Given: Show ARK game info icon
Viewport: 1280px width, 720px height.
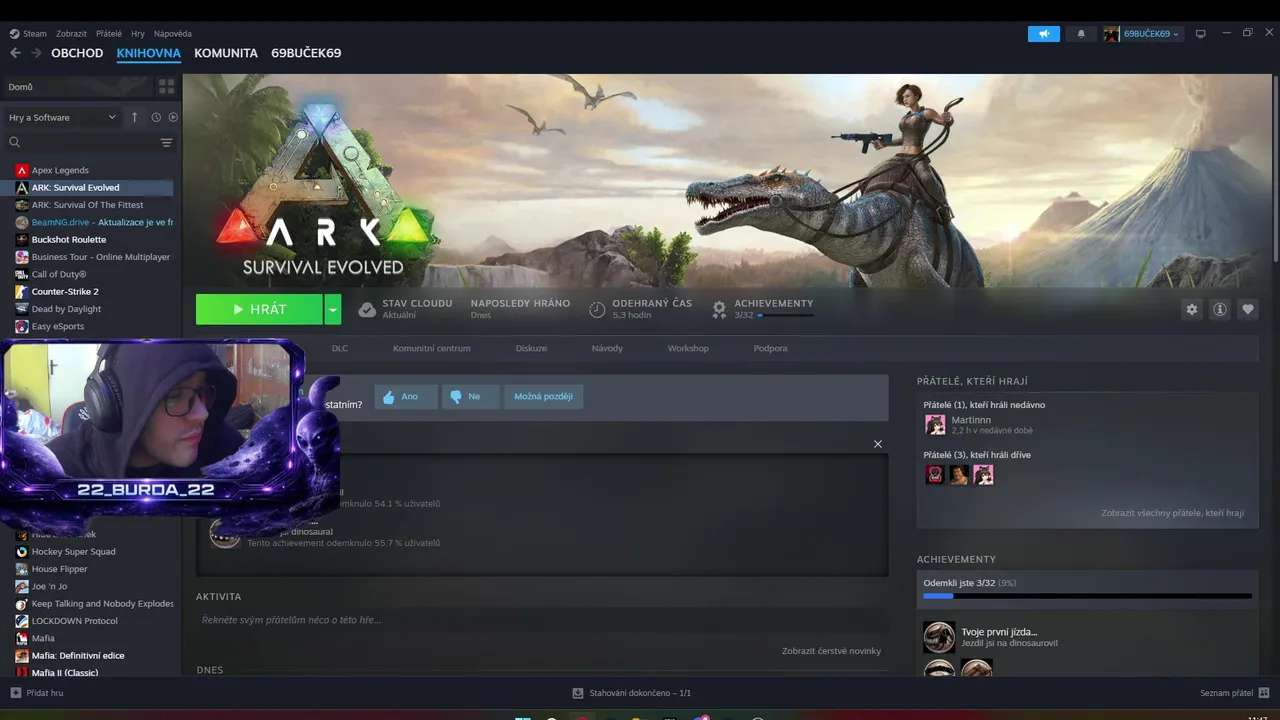Looking at the screenshot, I should [1220, 309].
